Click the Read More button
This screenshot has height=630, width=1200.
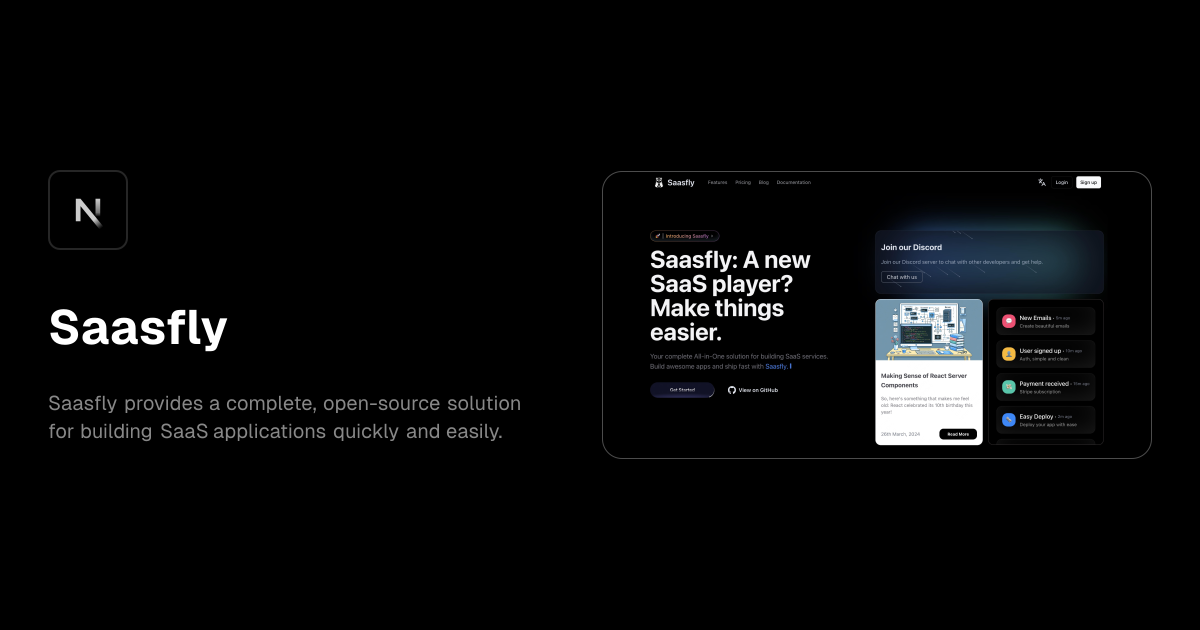(x=958, y=434)
